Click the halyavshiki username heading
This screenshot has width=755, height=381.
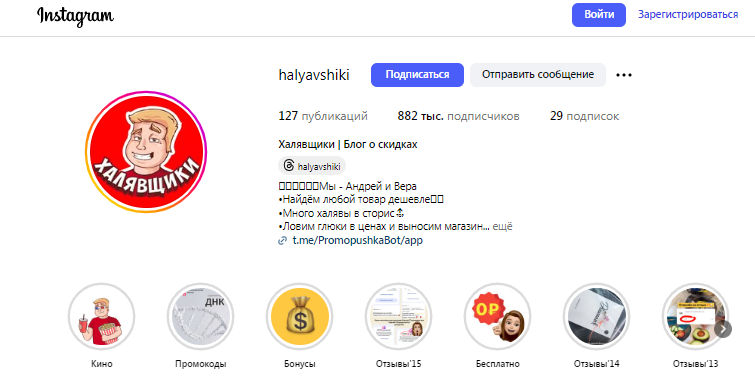click(x=314, y=75)
